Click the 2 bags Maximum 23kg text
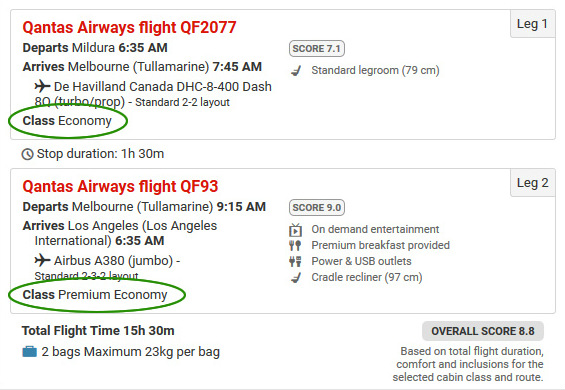Image resolution: width=565 pixels, height=390 pixels. (130, 351)
